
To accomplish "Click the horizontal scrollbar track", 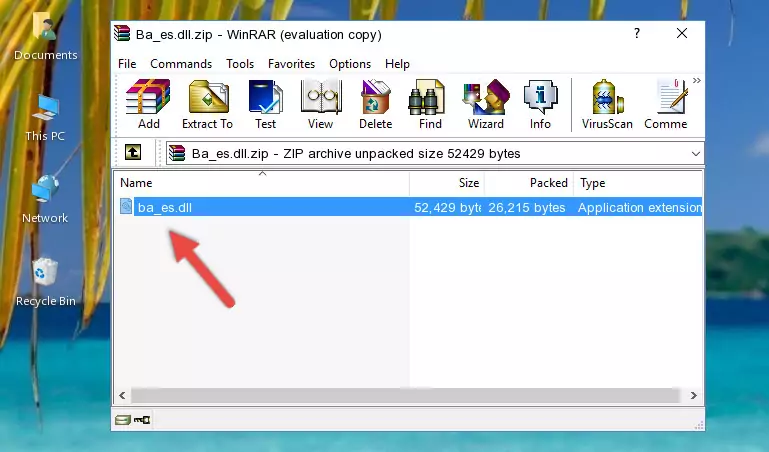I will pyautogui.click(x=405, y=395).
